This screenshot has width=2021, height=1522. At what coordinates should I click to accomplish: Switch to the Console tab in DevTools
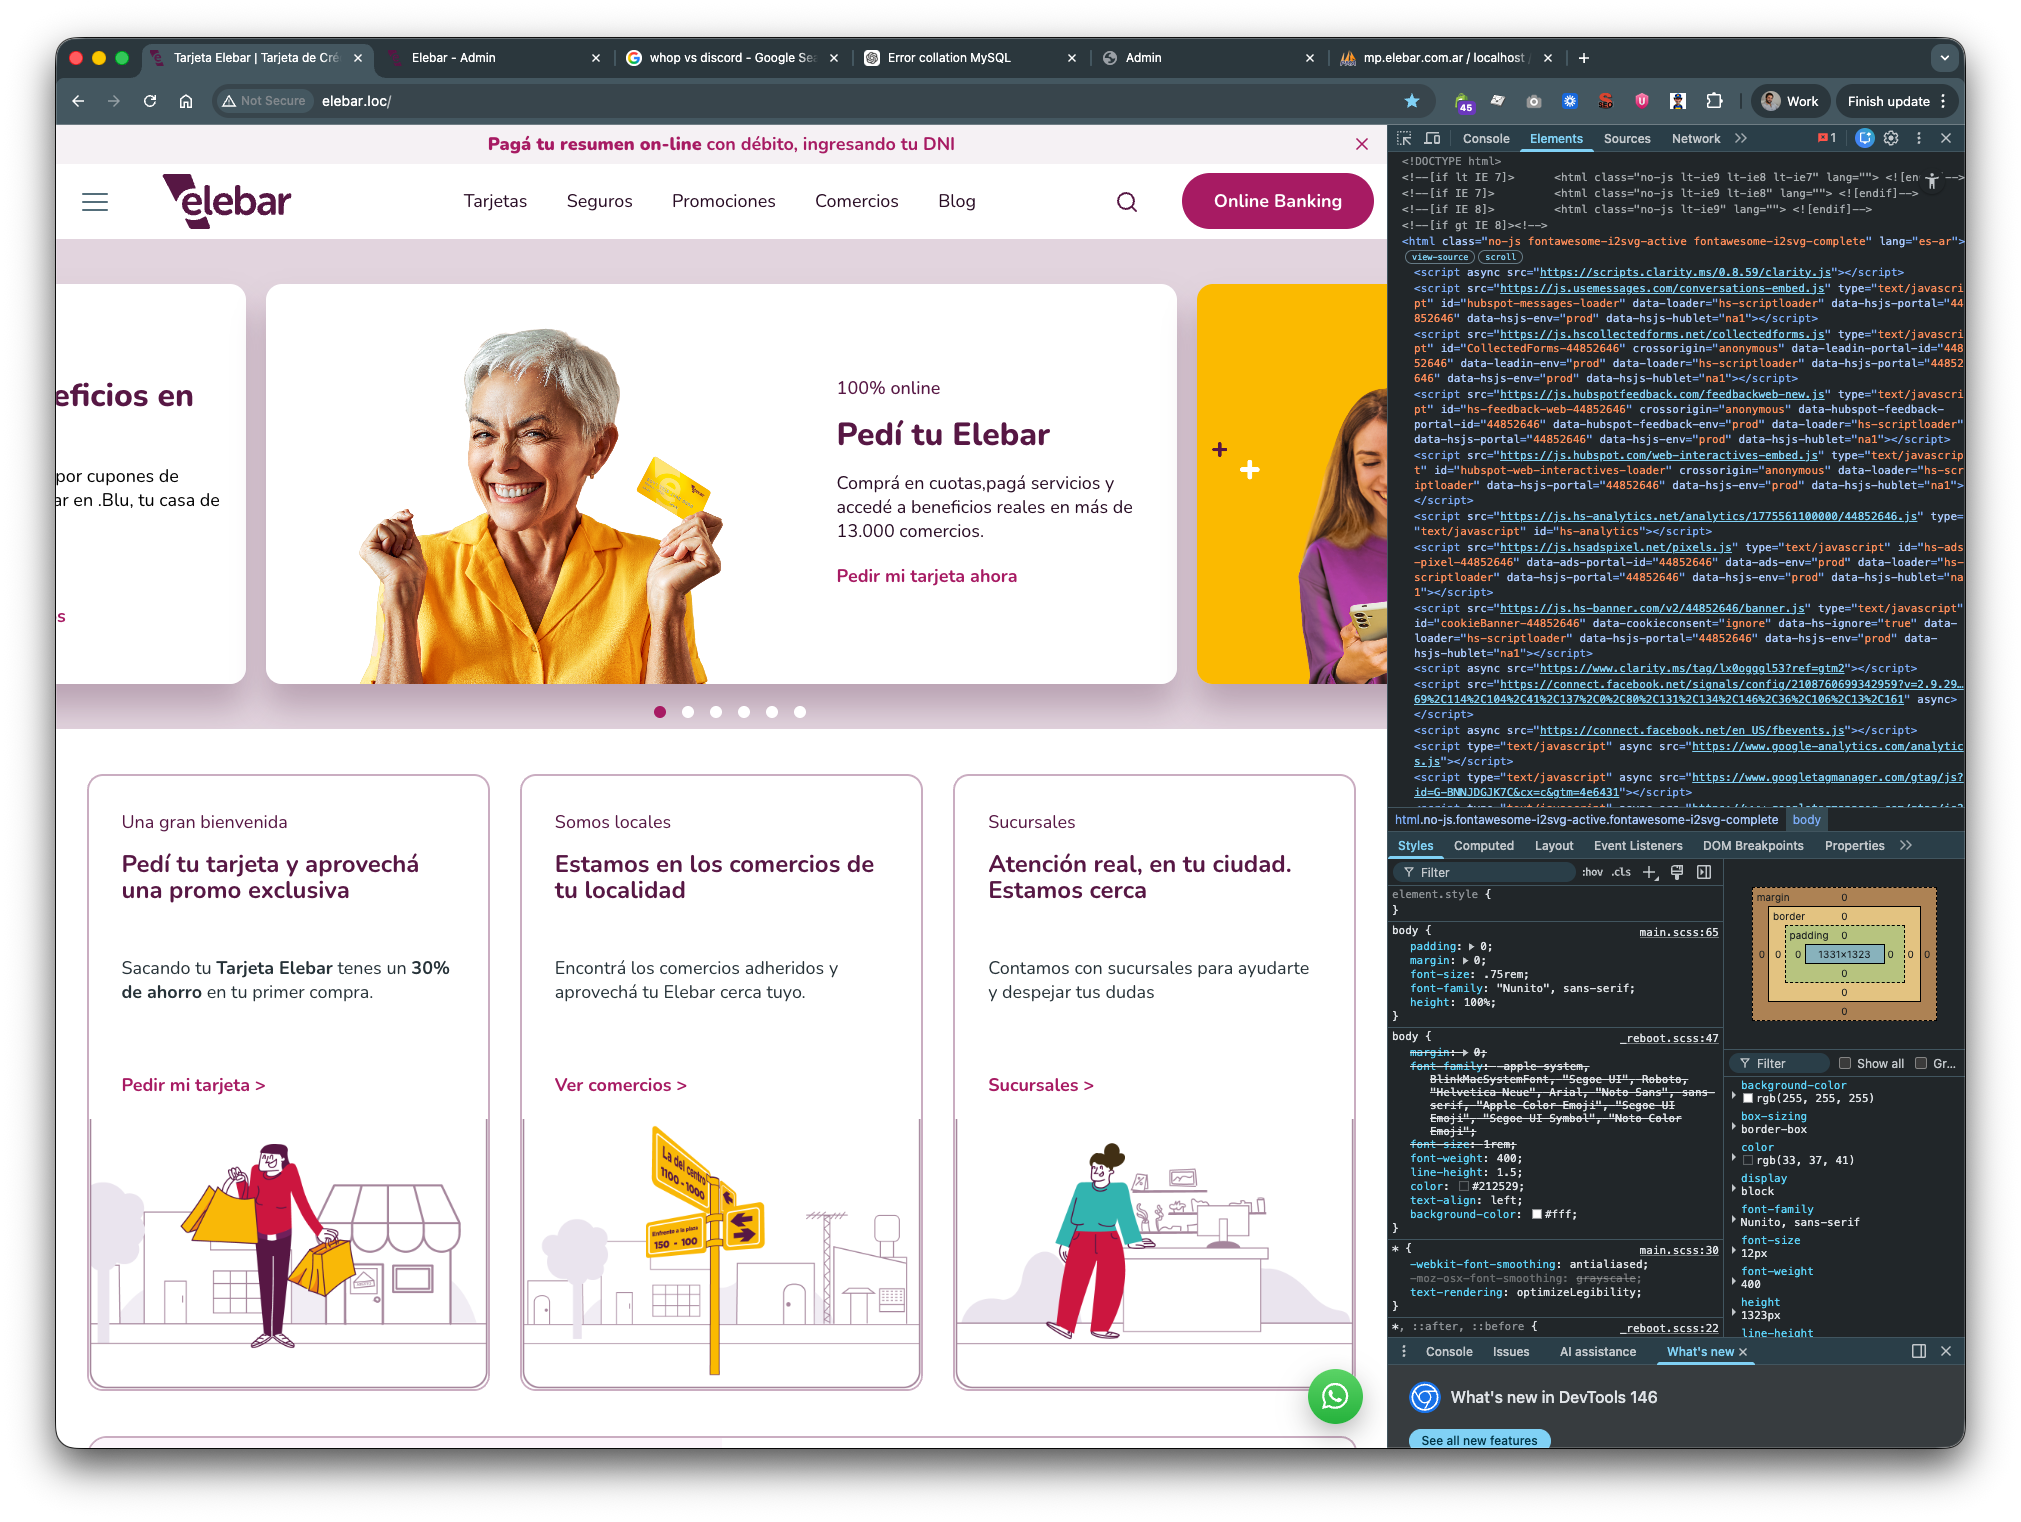1485,139
